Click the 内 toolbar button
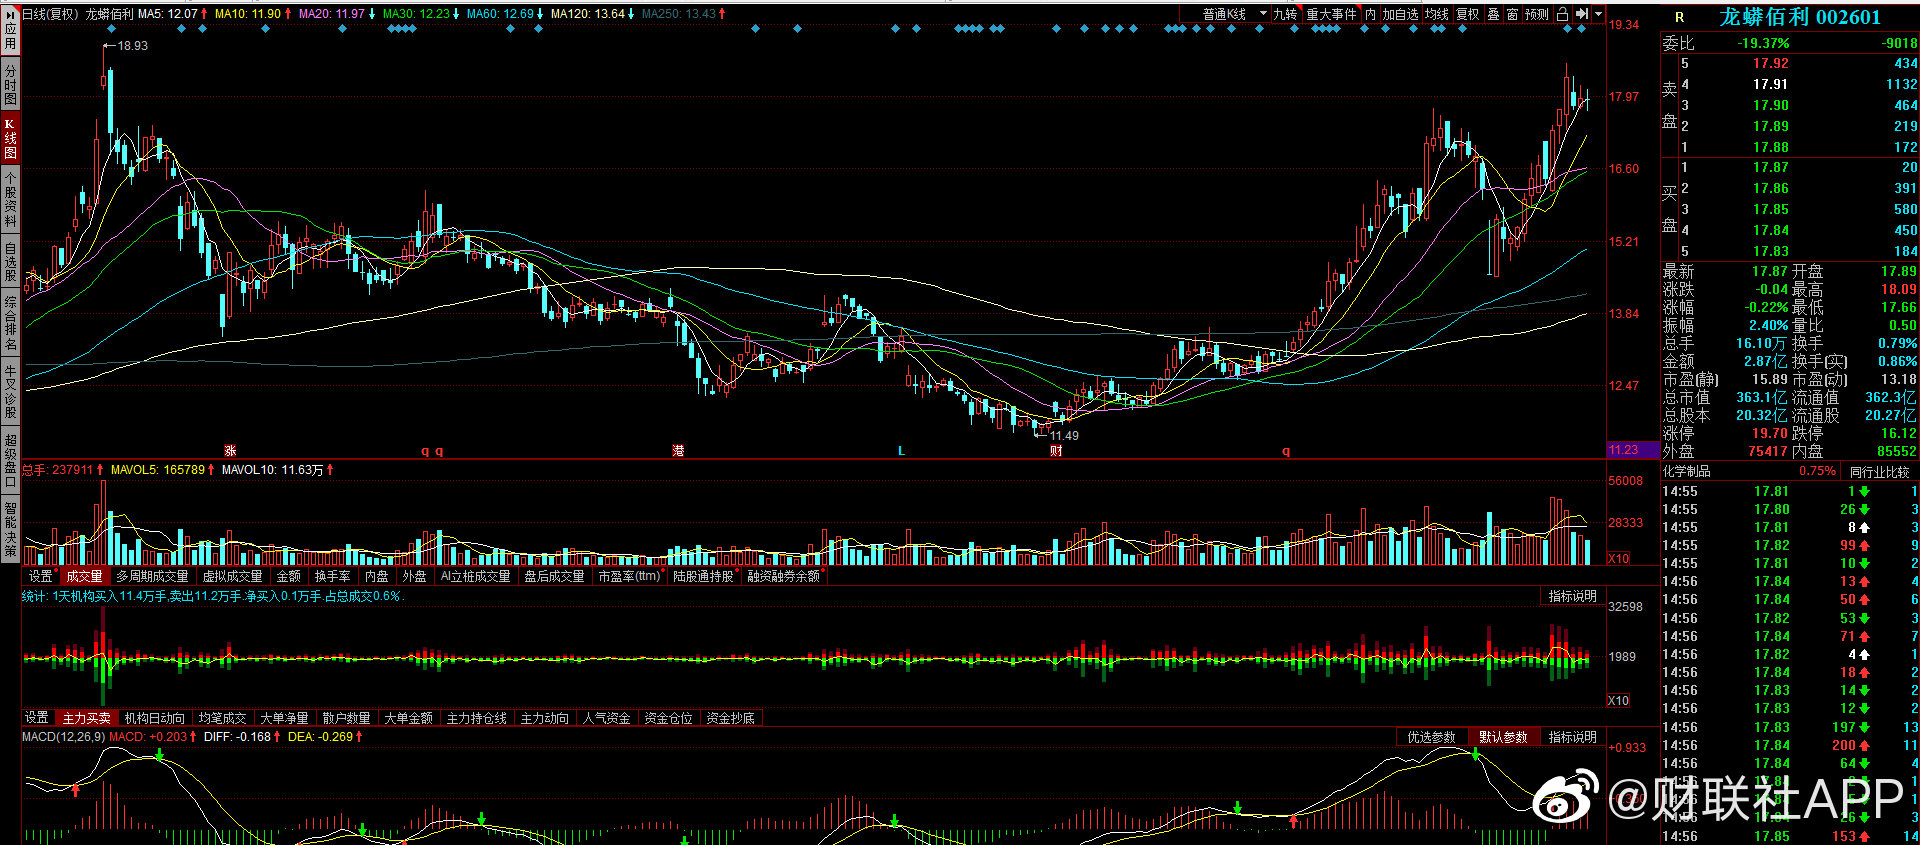 coord(1370,14)
